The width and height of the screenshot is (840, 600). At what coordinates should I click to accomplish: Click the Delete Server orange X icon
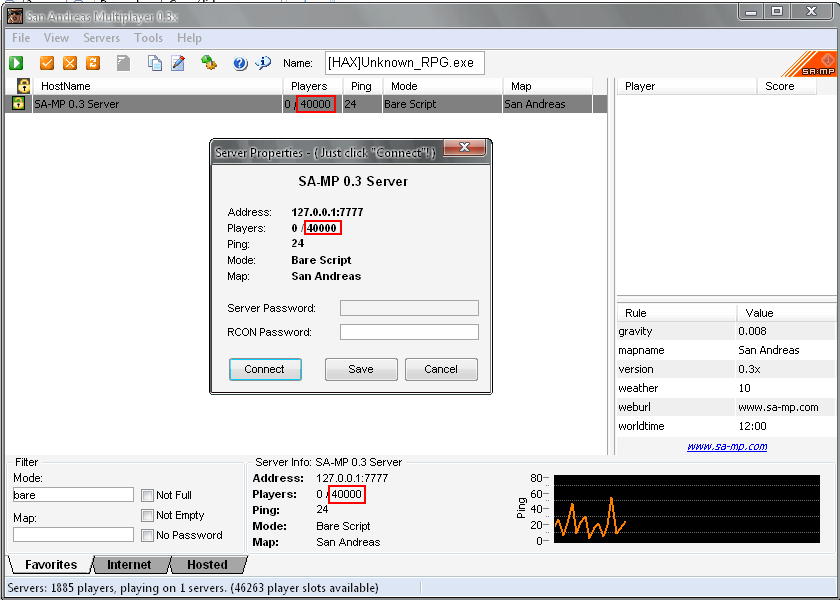70,63
